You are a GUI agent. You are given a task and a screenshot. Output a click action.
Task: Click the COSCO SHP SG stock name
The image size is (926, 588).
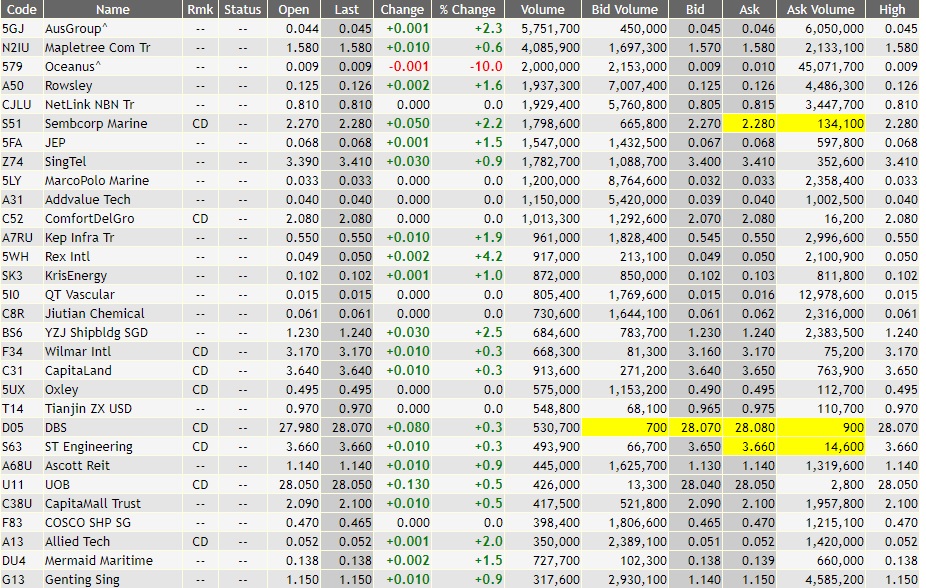click(88, 522)
